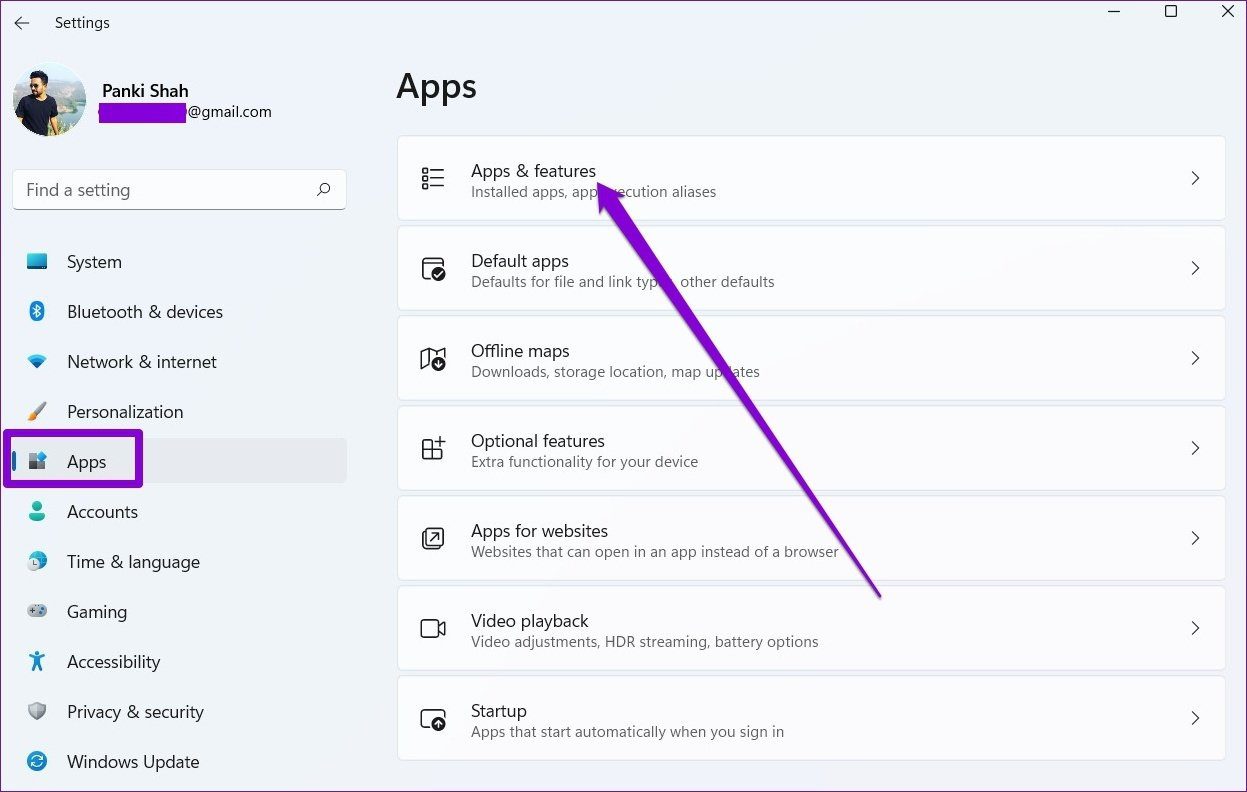Click the Optional features grid icon
The image size is (1247, 792).
click(x=433, y=448)
